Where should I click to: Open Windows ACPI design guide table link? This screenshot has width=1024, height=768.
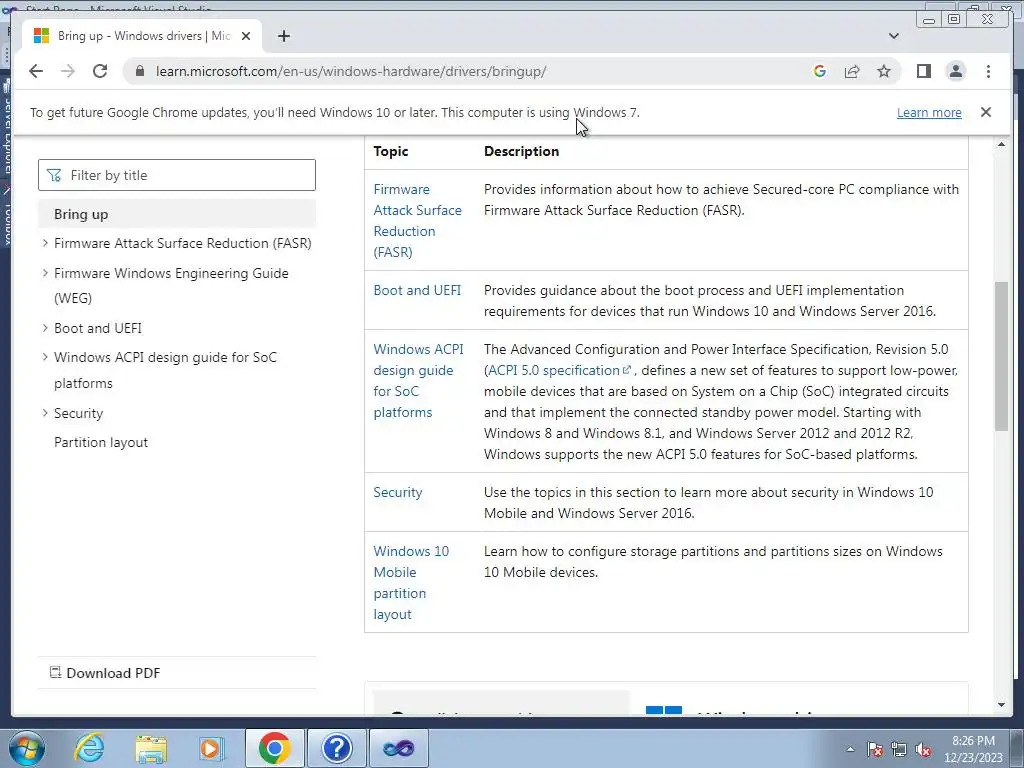[419, 381]
